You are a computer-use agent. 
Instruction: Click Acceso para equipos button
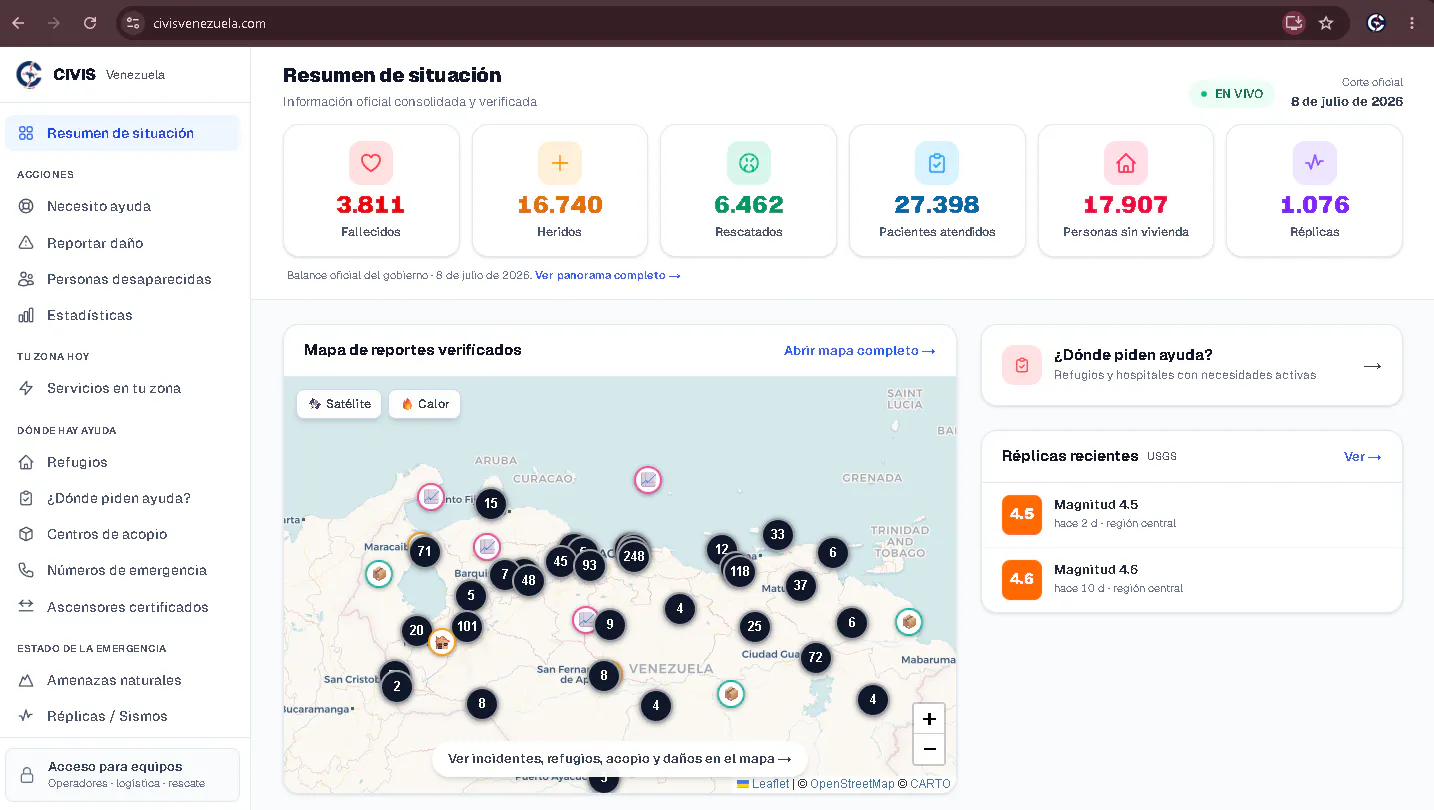click(122, 775)
